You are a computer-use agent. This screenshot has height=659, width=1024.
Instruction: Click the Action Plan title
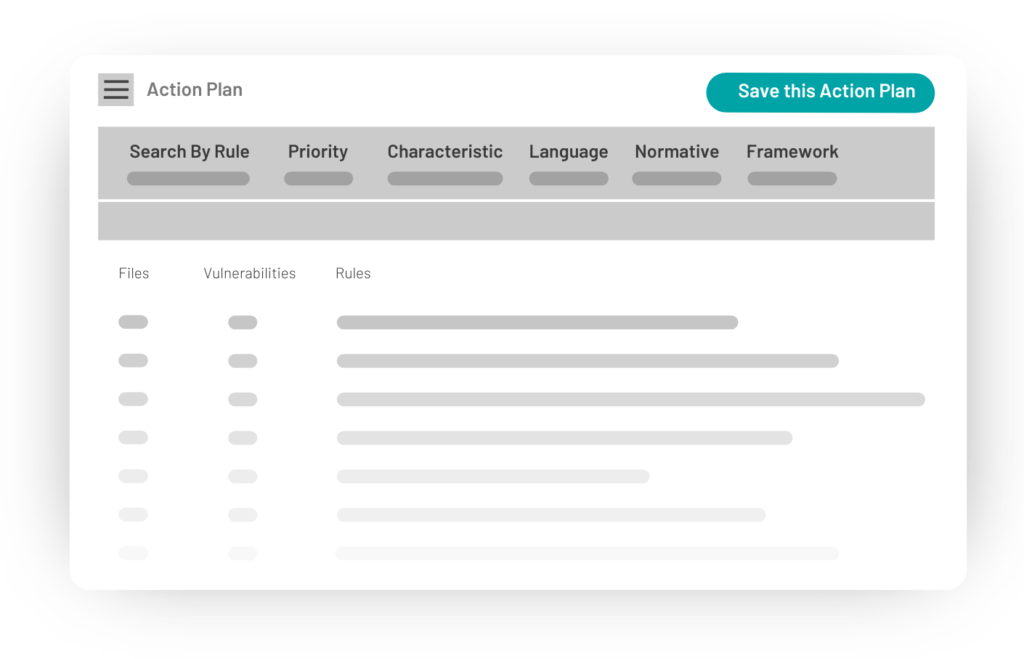coord(194,89)
